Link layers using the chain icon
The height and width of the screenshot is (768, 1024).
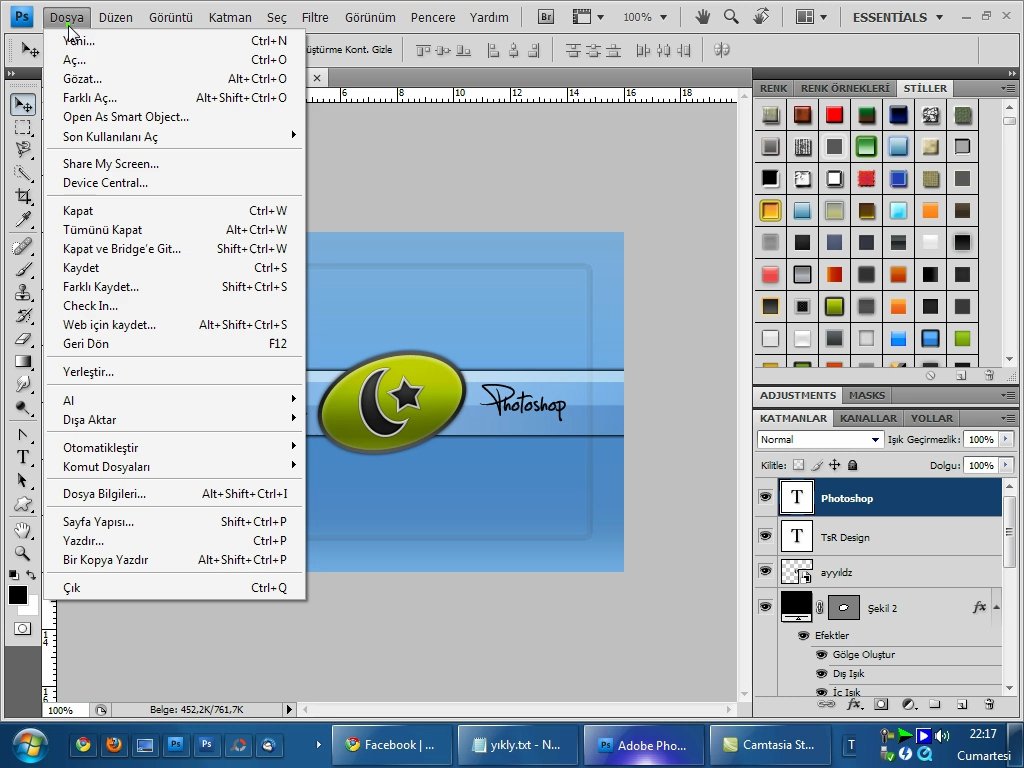[x=826, y=704]
